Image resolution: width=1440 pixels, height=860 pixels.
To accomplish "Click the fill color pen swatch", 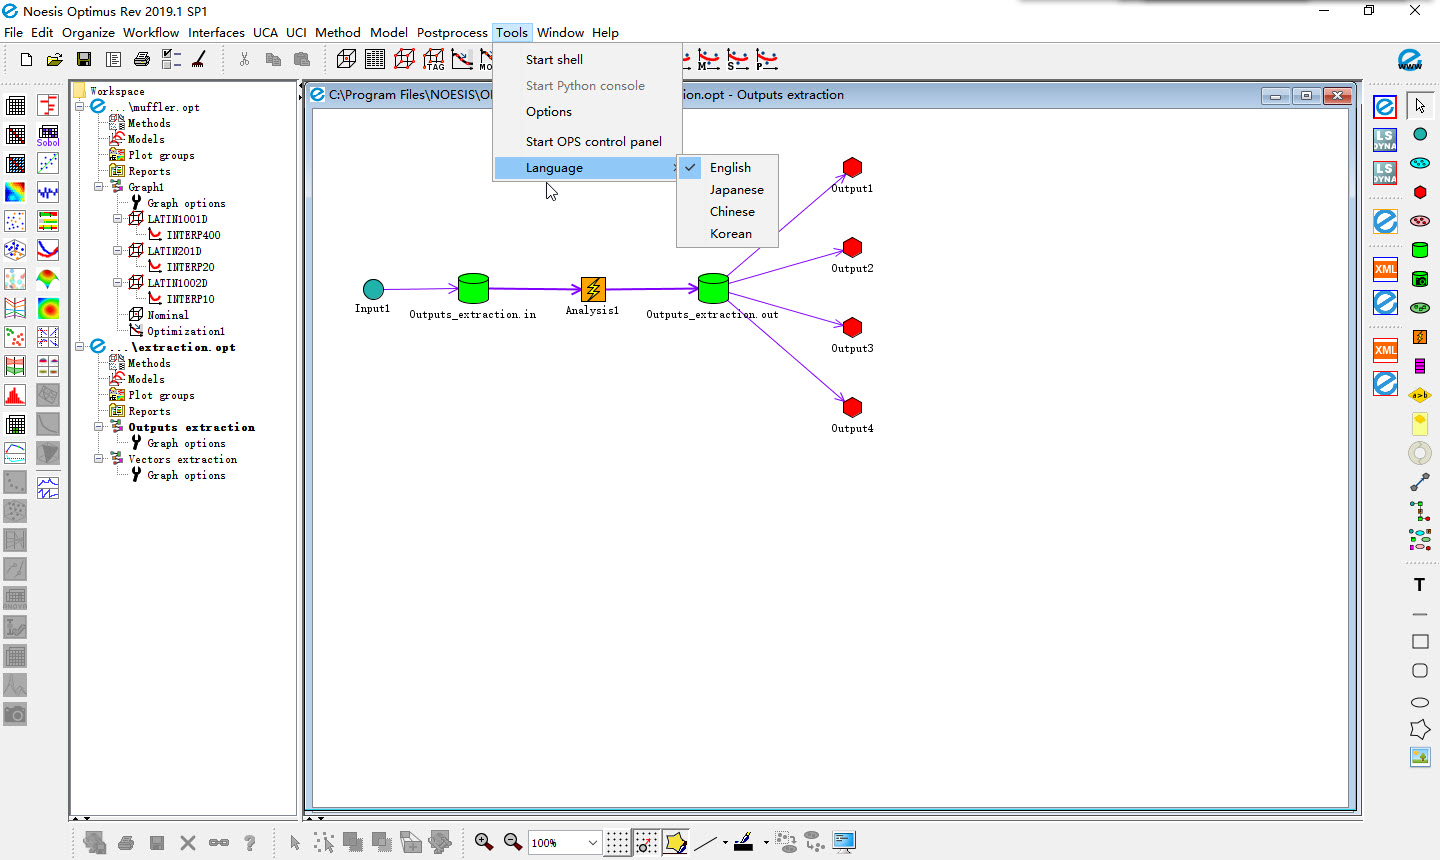I will [x=744, y=842].
